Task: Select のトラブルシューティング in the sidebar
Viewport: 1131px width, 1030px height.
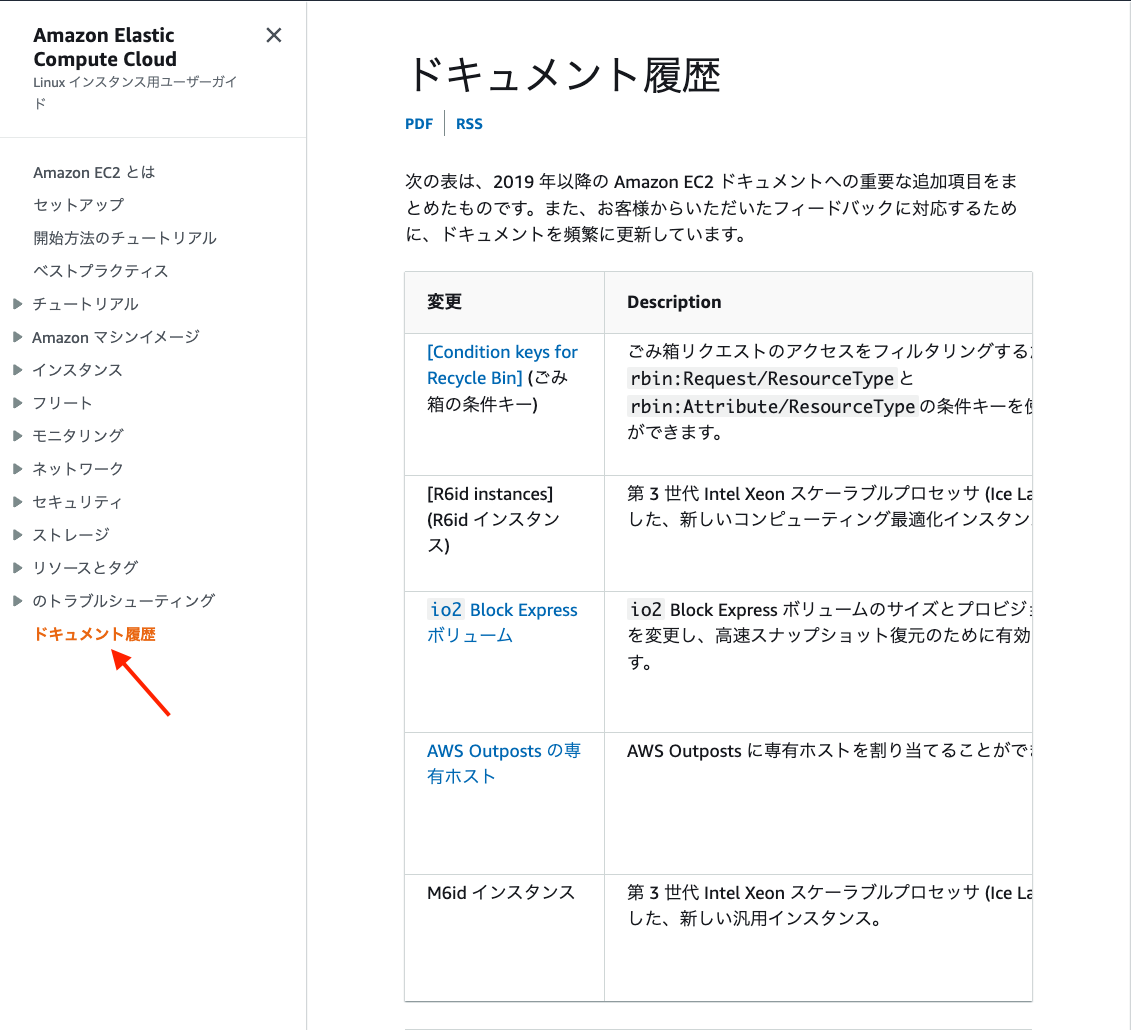Action: pos(124,601)
